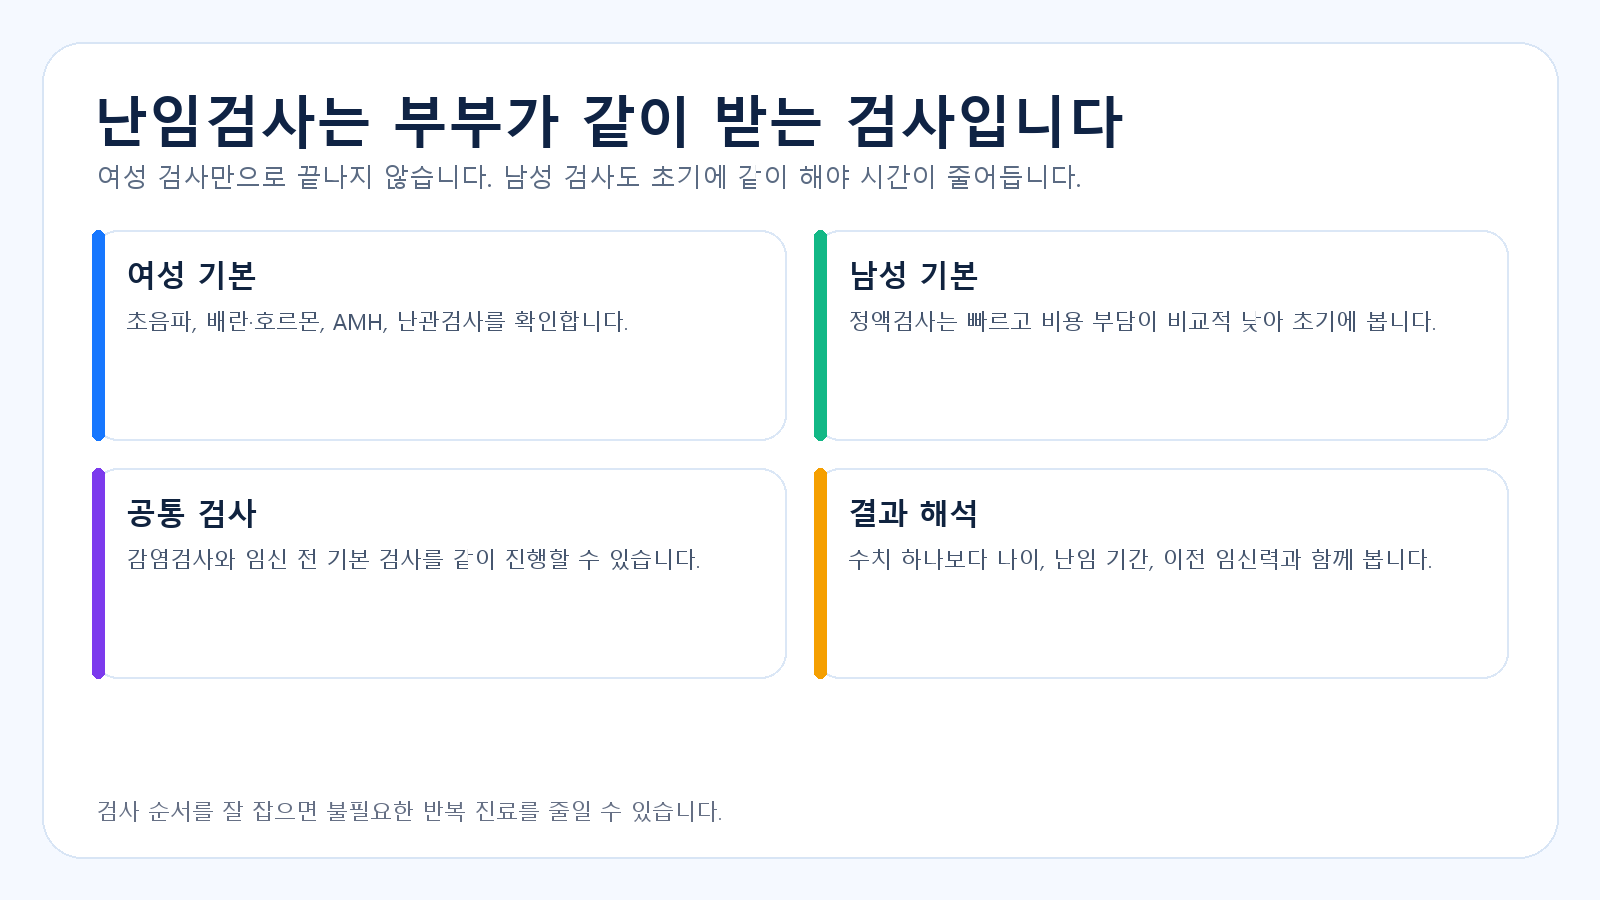Click the 수치 하나보다 나이 description text
Screen dimensions: 1600x900
(x=1140, y=559)
